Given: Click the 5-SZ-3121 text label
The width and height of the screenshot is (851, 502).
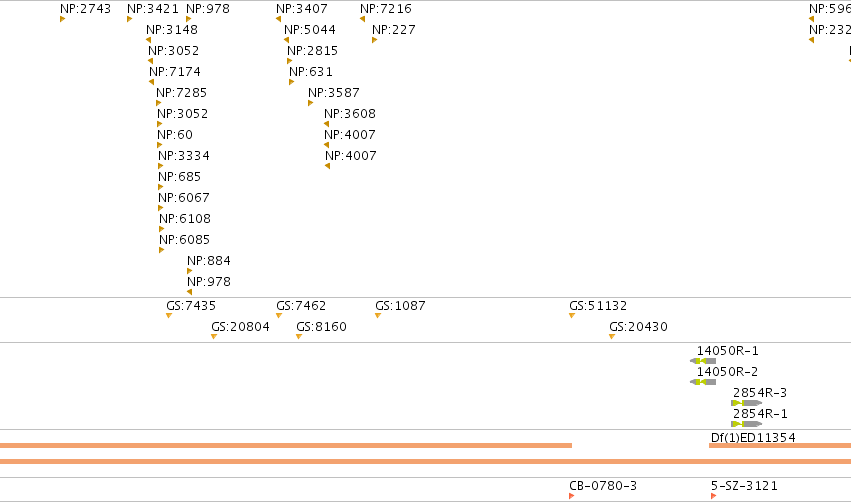Looking at the screenshot, I should [744, 486].
